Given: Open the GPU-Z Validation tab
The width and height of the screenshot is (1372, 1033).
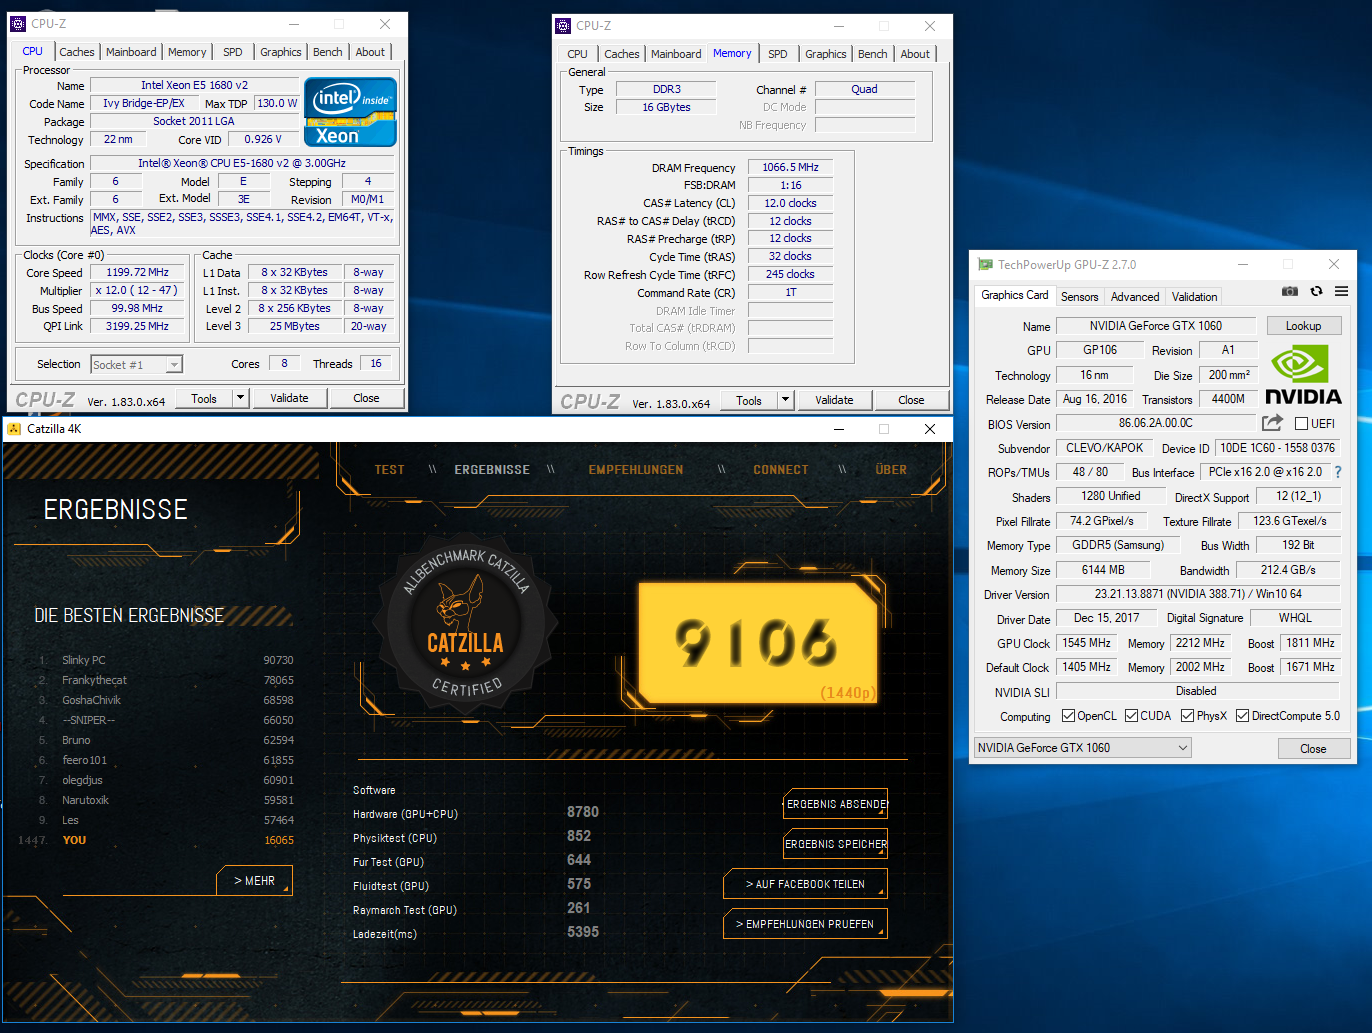Looking at the screenshot, I should pos(1195,297).
